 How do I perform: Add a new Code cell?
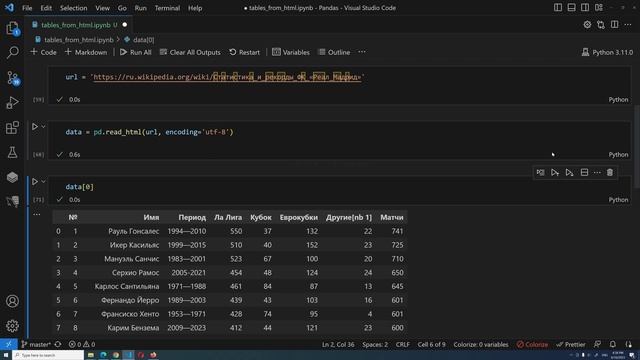[x=43, y=52]
